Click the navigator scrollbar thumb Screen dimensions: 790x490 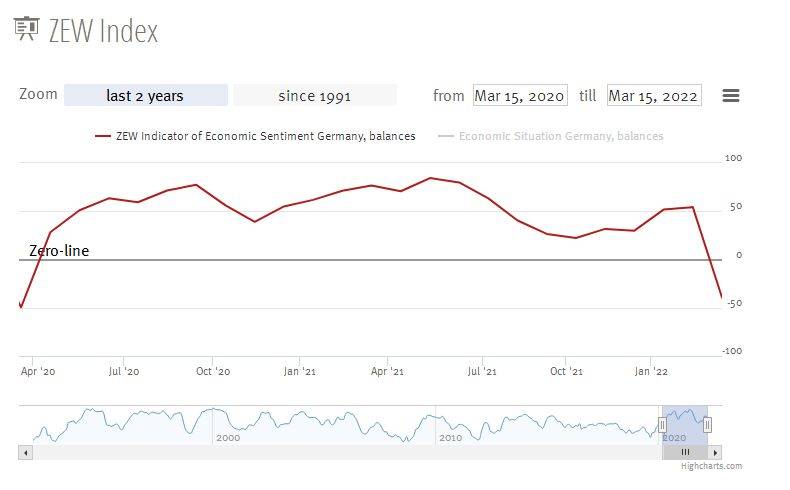pos(685,452)
